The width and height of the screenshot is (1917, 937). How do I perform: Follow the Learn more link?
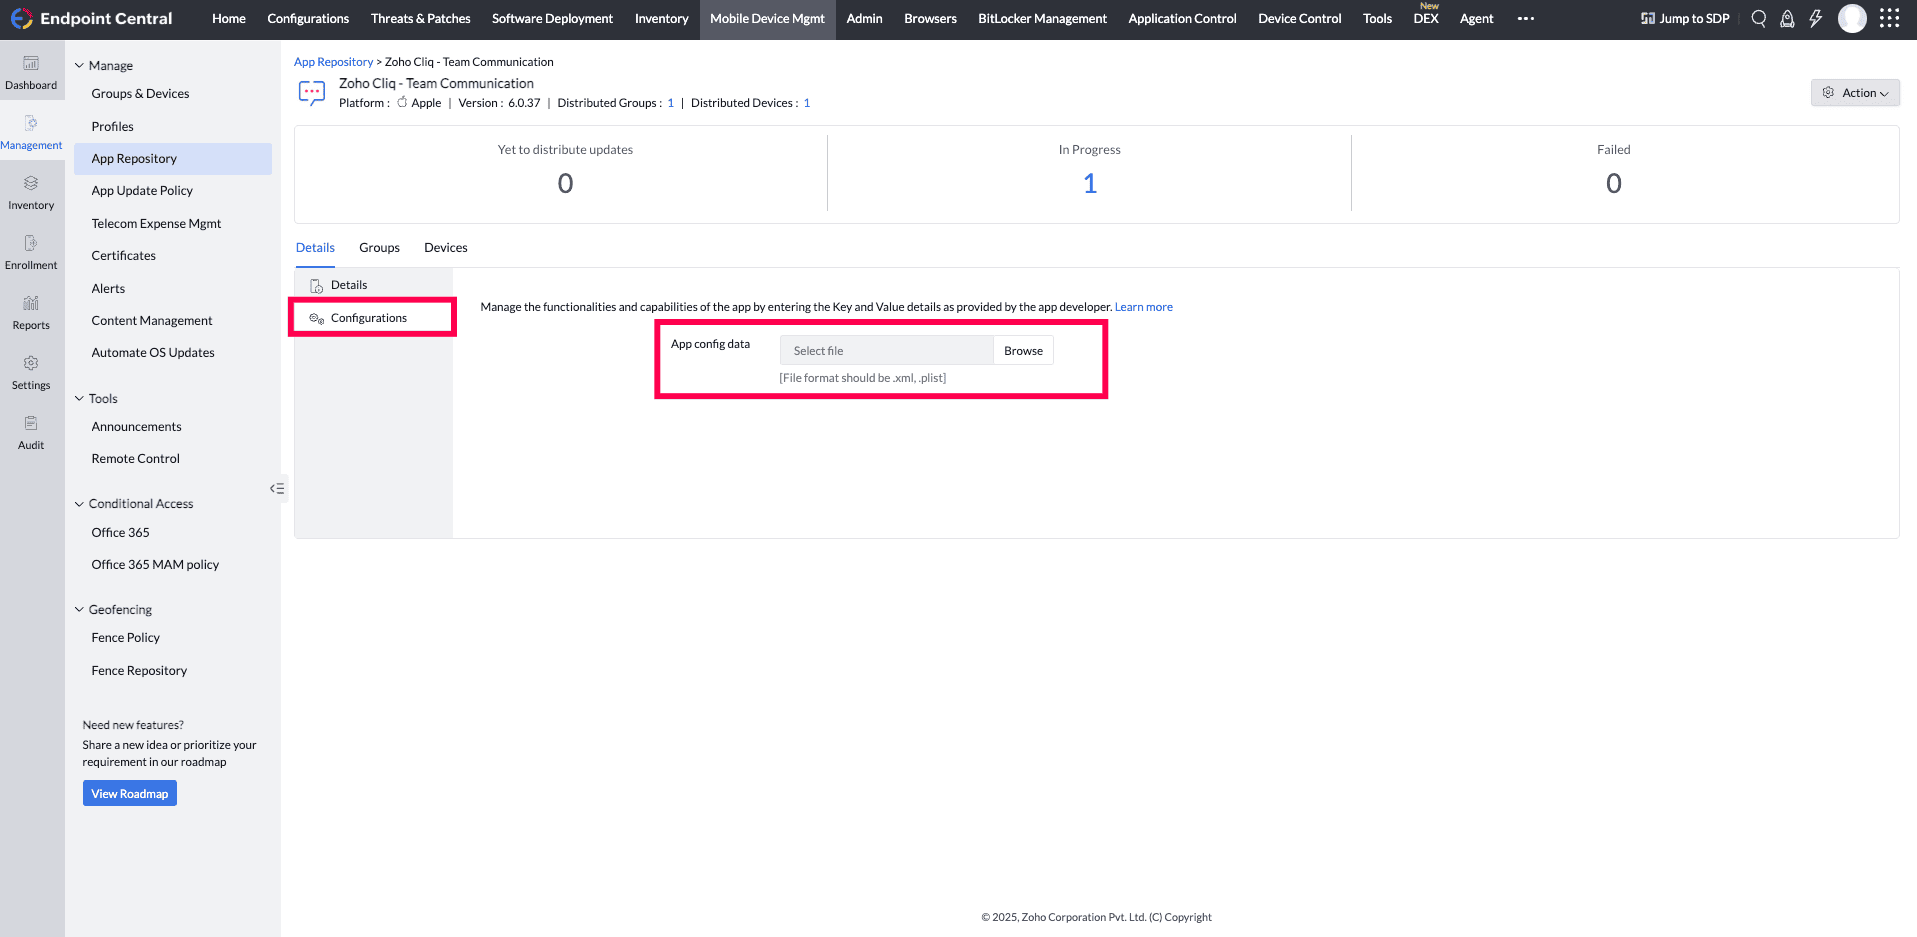[1144, 307]
